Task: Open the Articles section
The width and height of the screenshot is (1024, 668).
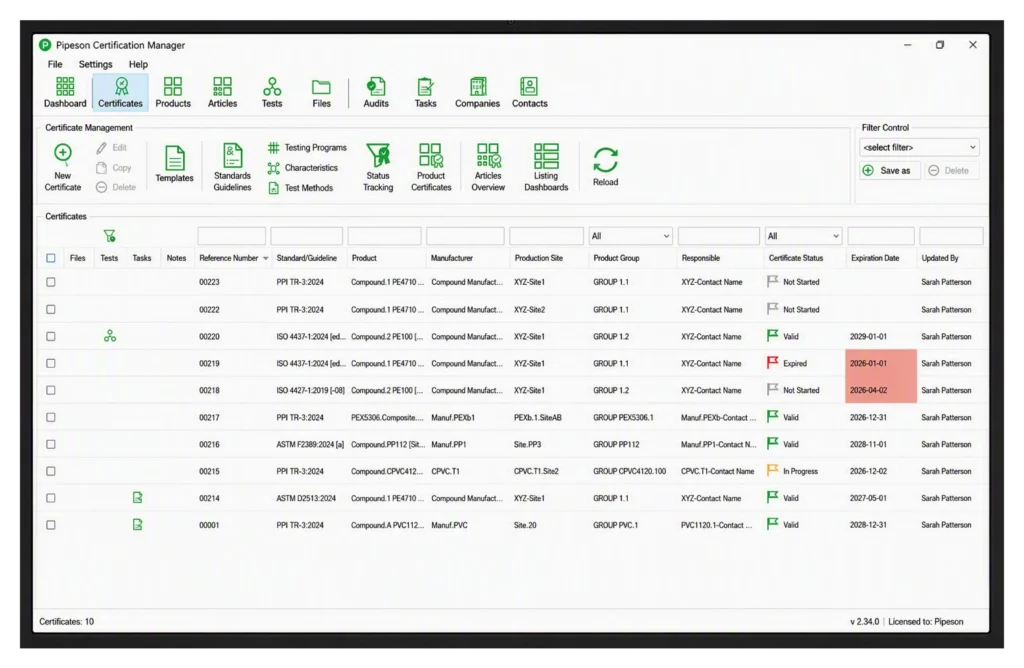Action: pos(222,92)
